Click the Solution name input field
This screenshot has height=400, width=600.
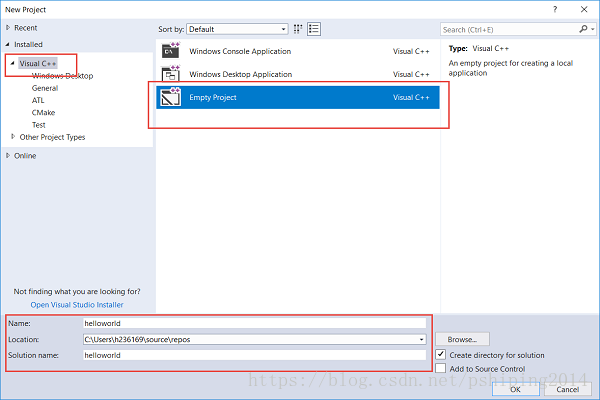(254, 355)
